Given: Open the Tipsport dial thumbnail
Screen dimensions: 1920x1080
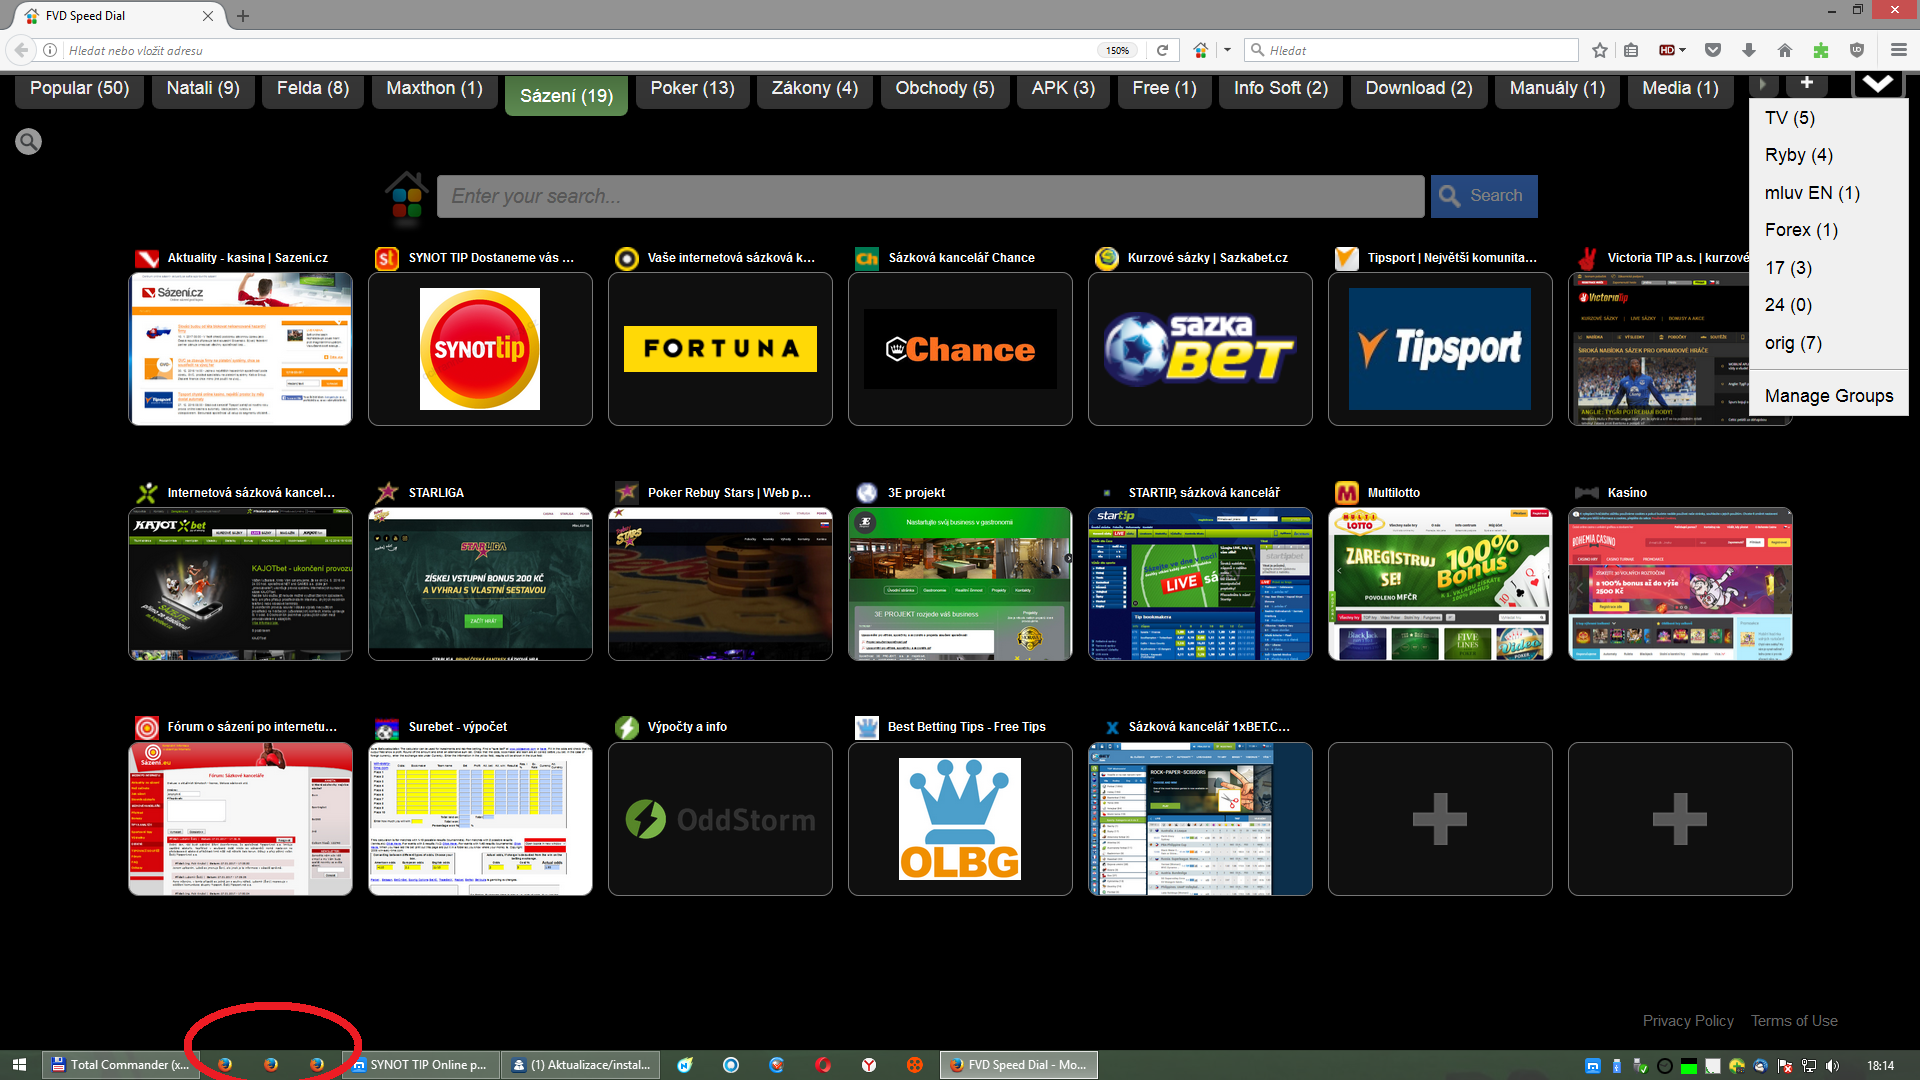Looking at the screenshot, I should point(1439,349).
